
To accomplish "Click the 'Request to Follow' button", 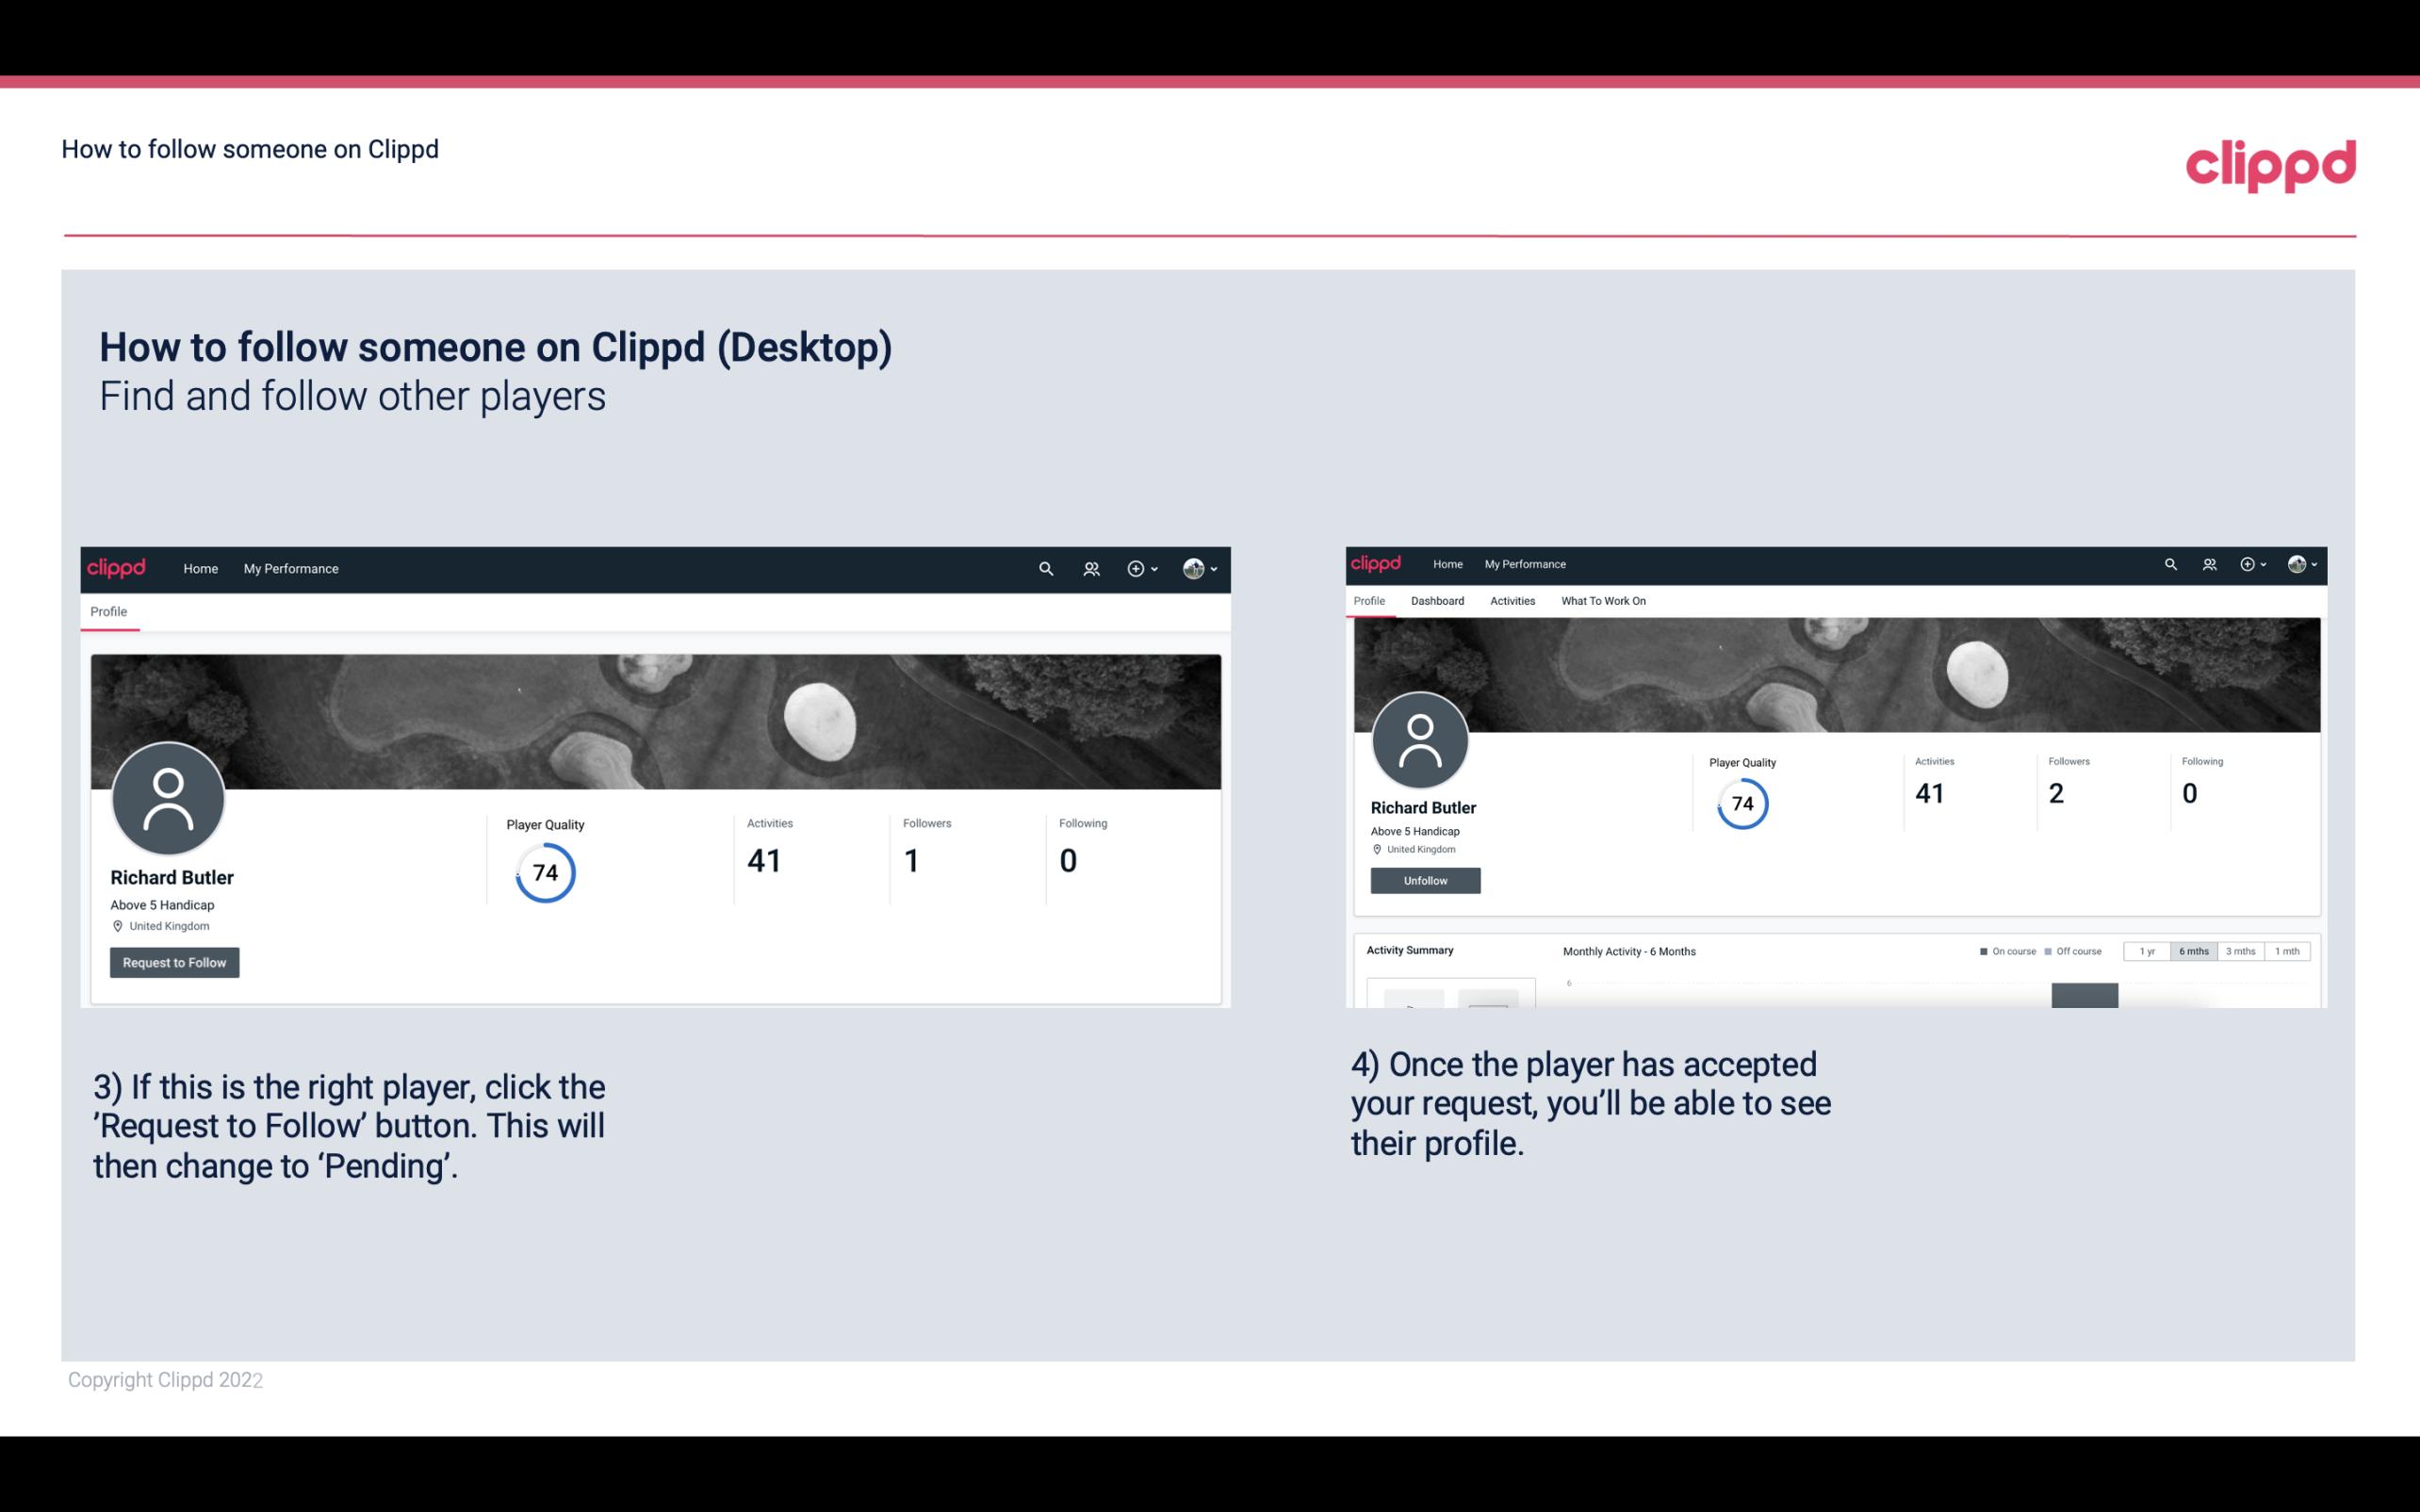I will tap(174, 962).
